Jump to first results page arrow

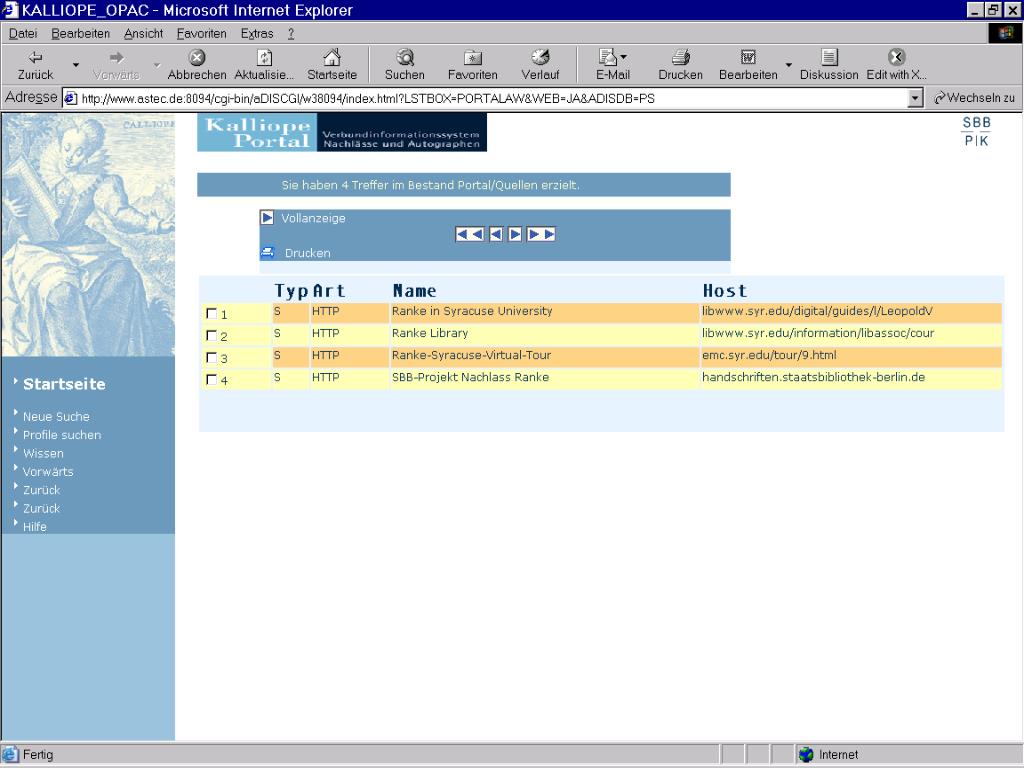coord(469,234)
